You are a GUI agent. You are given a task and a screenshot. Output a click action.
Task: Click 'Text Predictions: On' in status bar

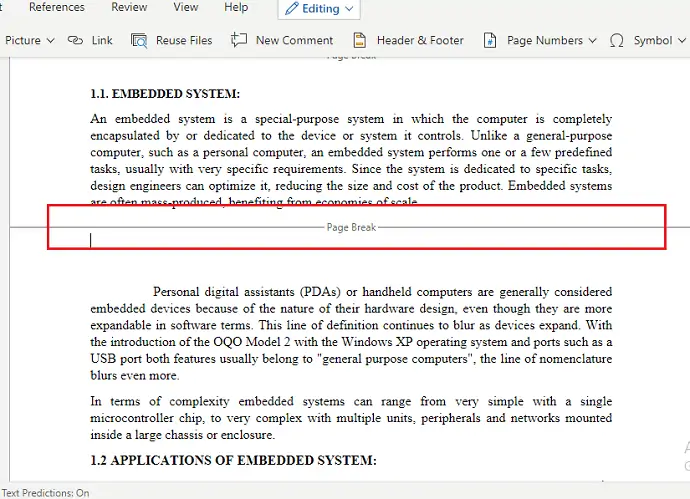pyautogui.click(x=45, y=493)
